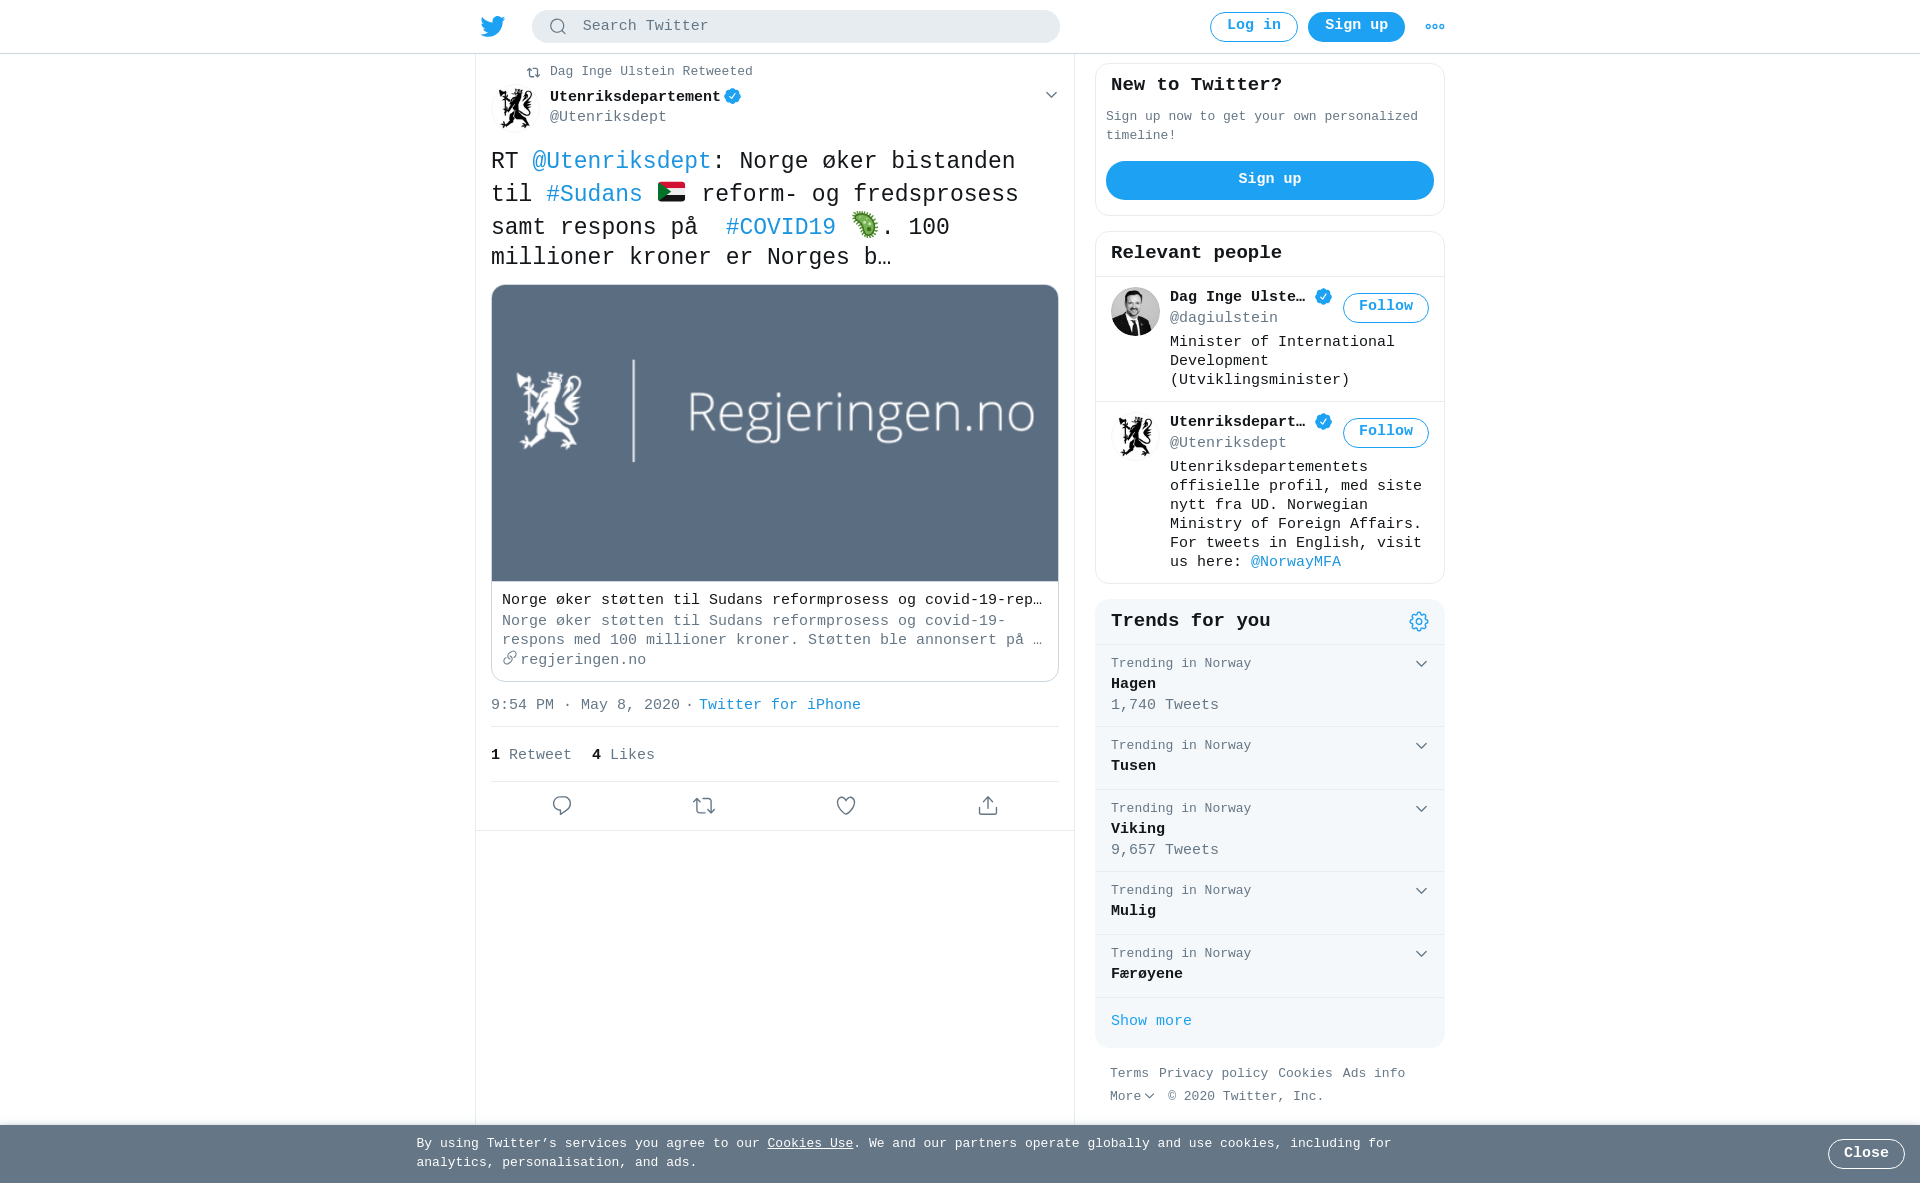Follow the Utenriksdepartement account

(x=1386, y=432)
